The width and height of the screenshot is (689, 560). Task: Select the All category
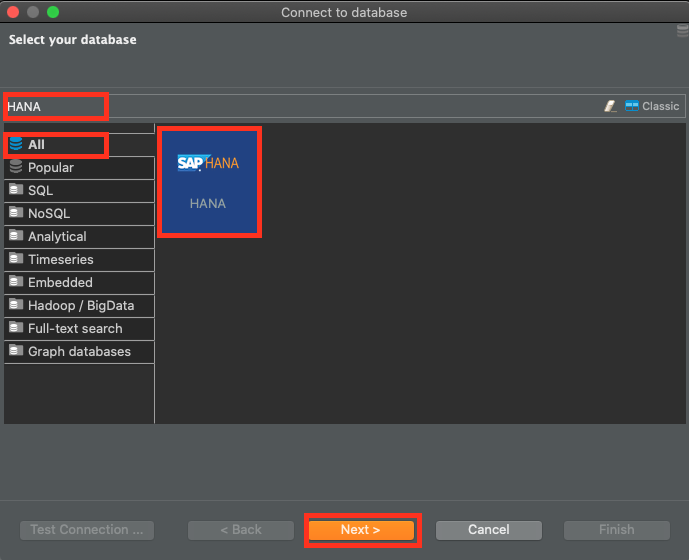coord(79,145)
